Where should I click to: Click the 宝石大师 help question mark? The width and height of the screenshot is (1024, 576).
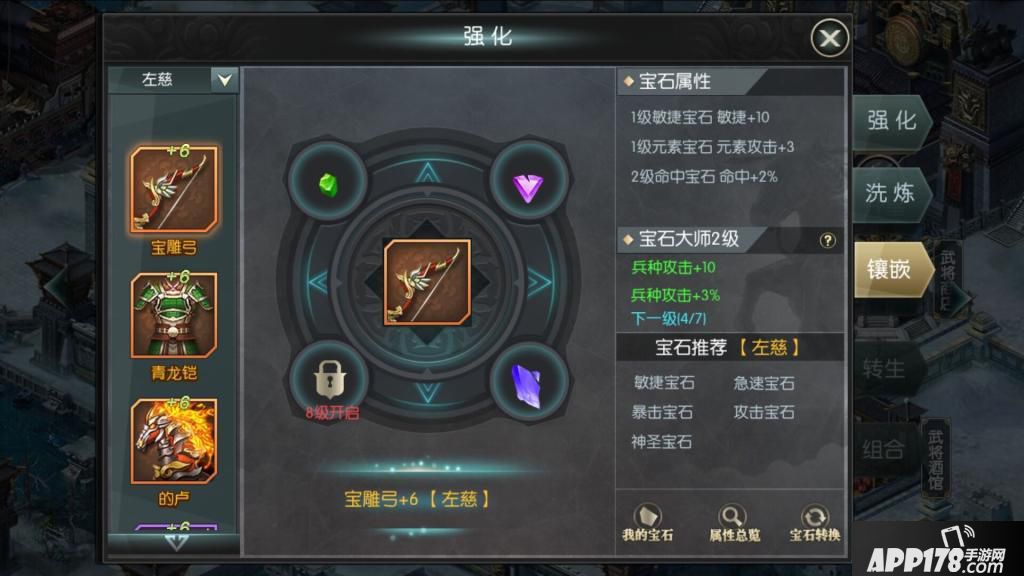(x=827, y=240)
